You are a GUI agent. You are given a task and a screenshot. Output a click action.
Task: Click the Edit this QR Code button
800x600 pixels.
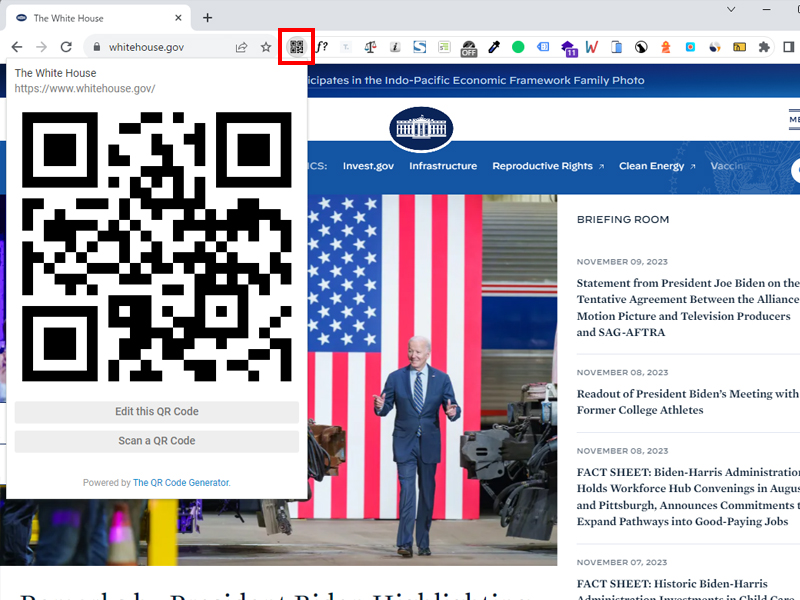[x=157, y=412]
